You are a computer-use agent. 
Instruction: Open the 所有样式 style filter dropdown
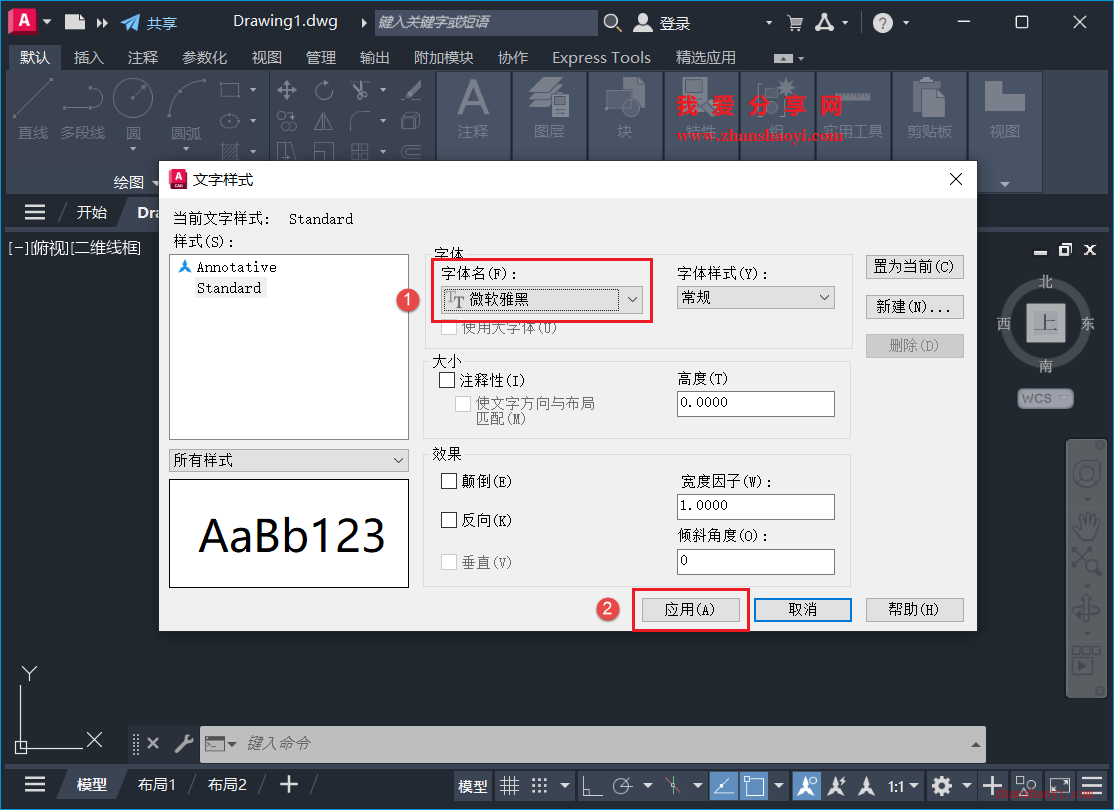288,460
